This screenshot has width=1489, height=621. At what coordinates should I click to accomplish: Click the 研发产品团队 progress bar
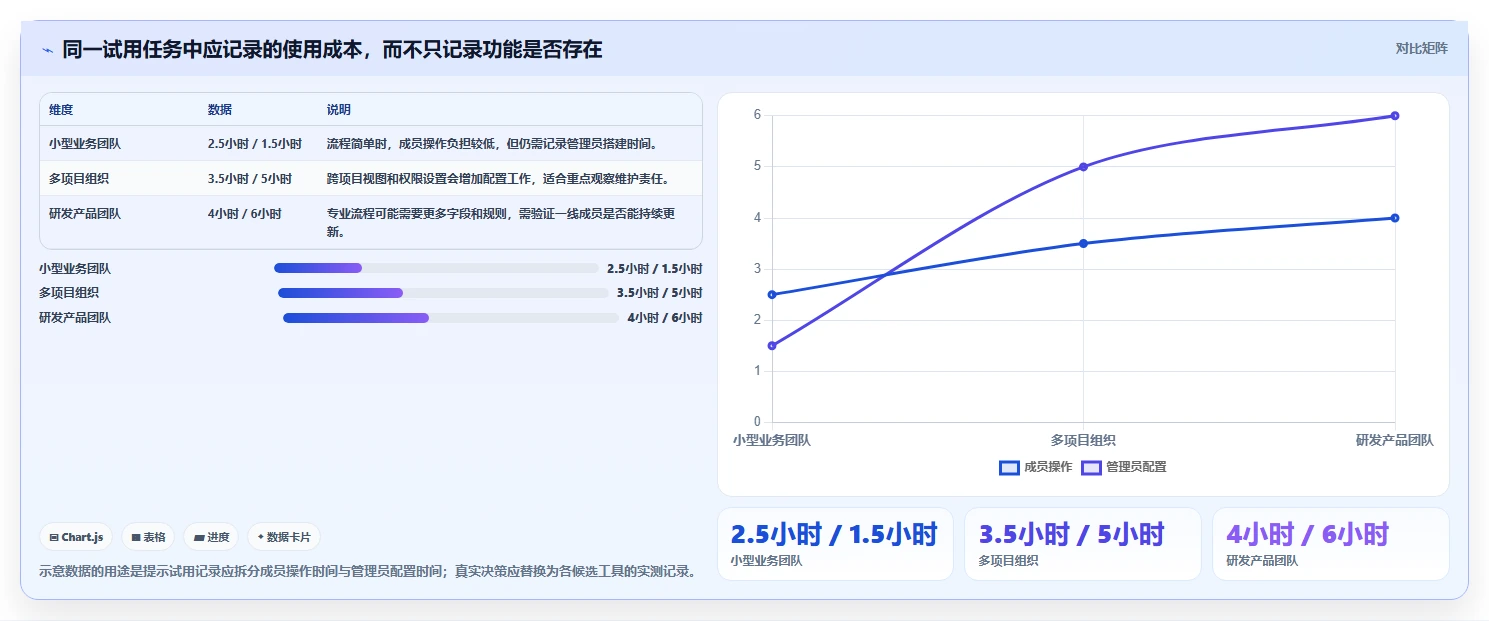[451, 318]
